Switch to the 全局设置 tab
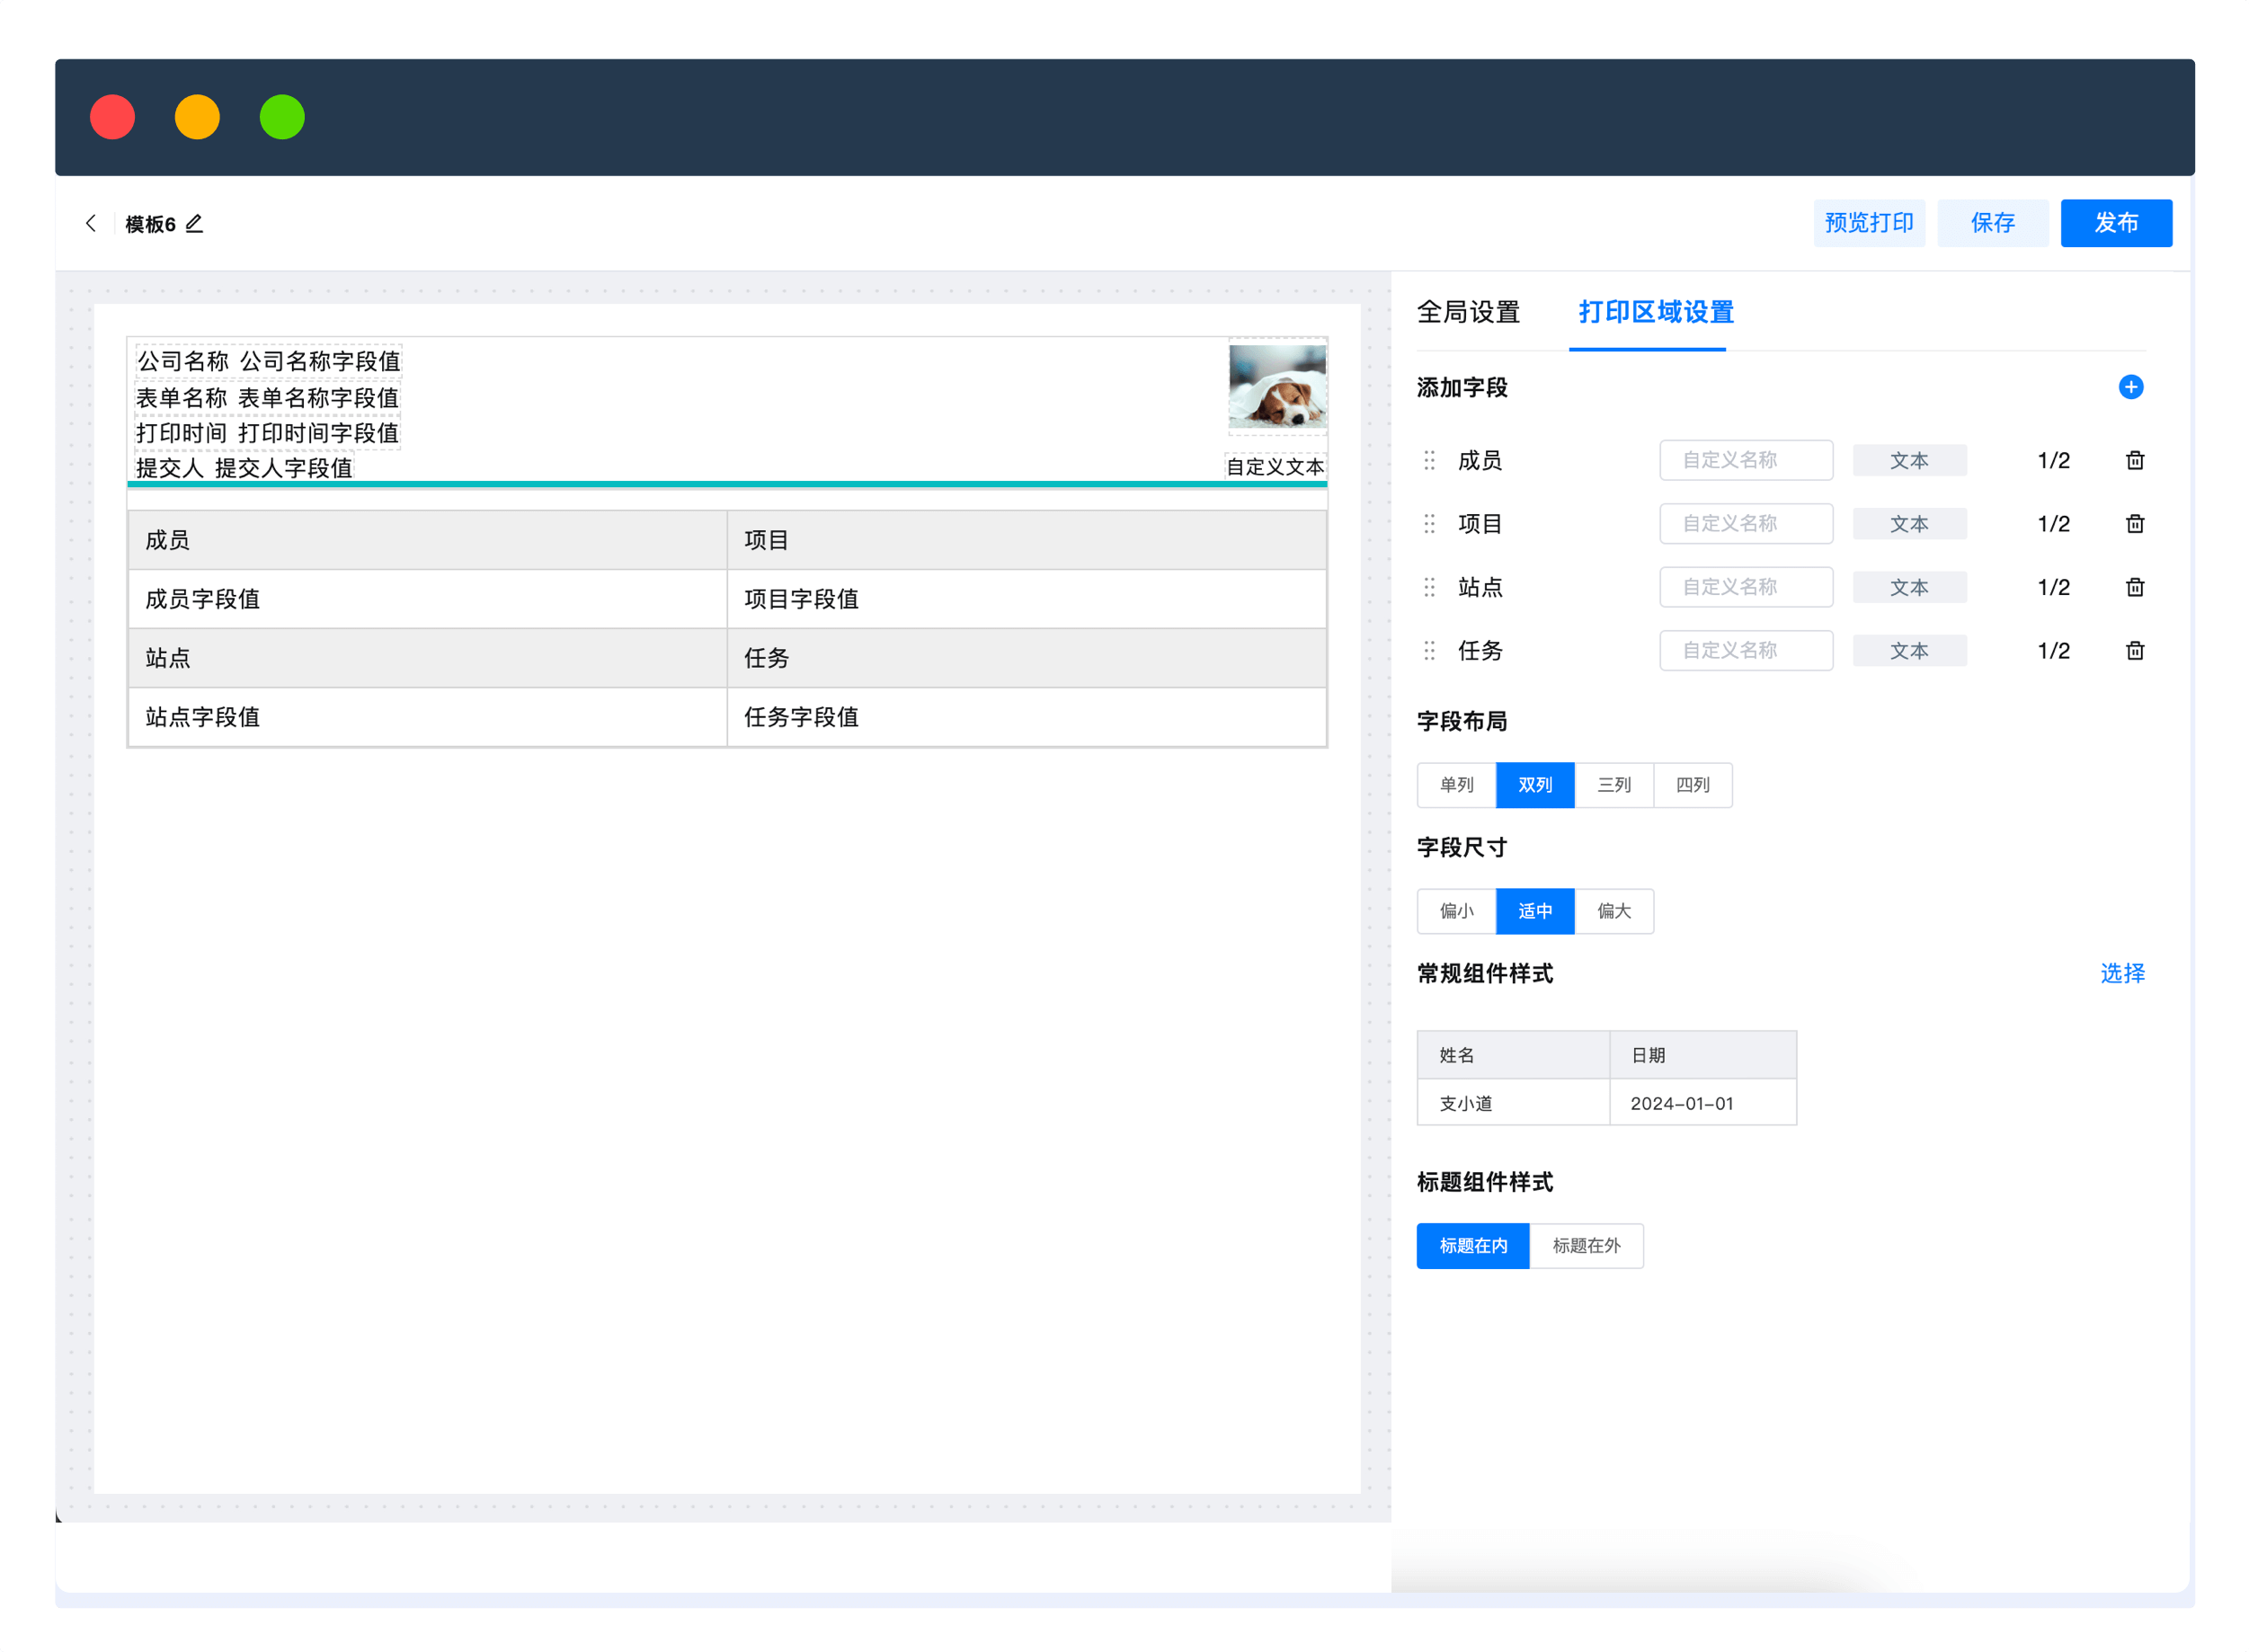This screenshot has width=2249, height=1652. [1468, 312]
